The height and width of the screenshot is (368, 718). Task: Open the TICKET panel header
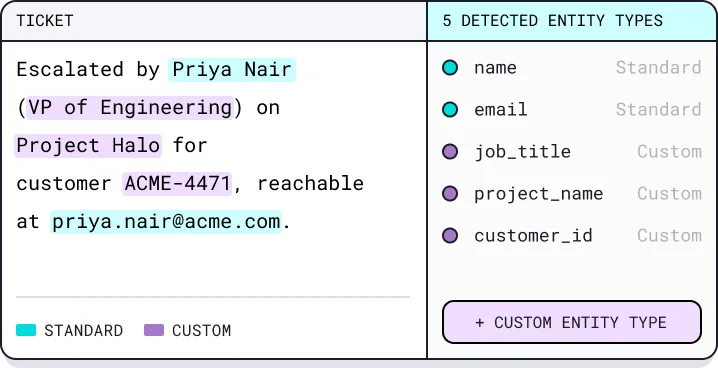point(214,21)
